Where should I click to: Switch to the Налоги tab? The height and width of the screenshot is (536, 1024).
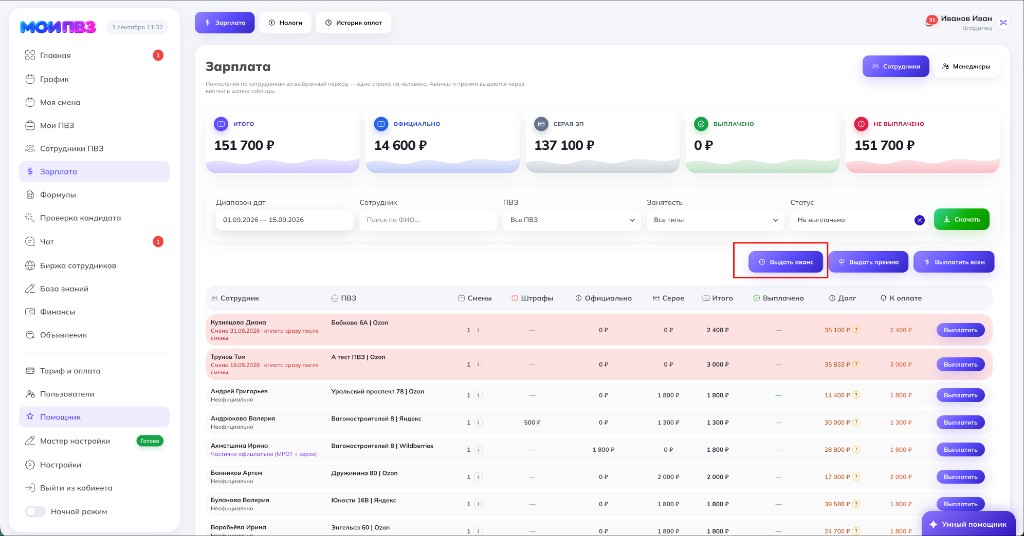(285, 23)
